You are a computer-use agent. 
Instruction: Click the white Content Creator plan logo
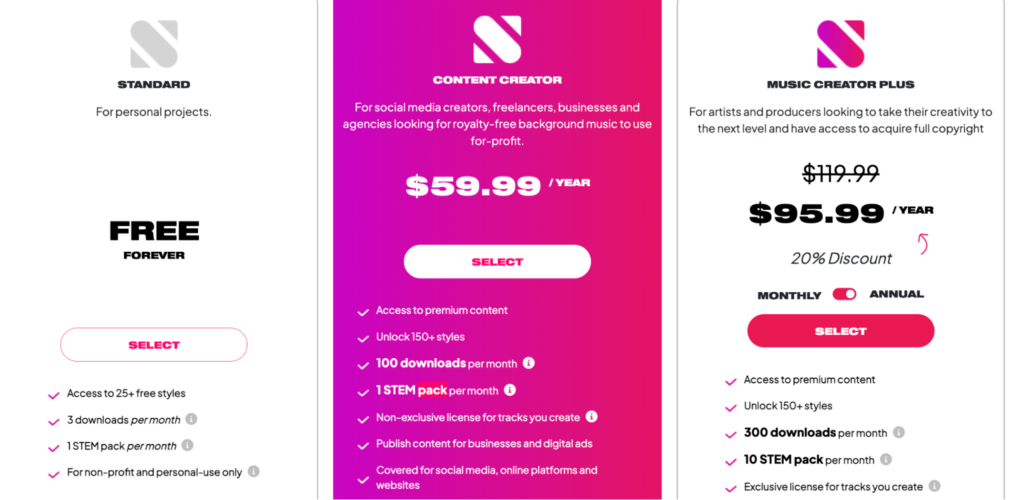pyautogui.click(x=498, y=40)
